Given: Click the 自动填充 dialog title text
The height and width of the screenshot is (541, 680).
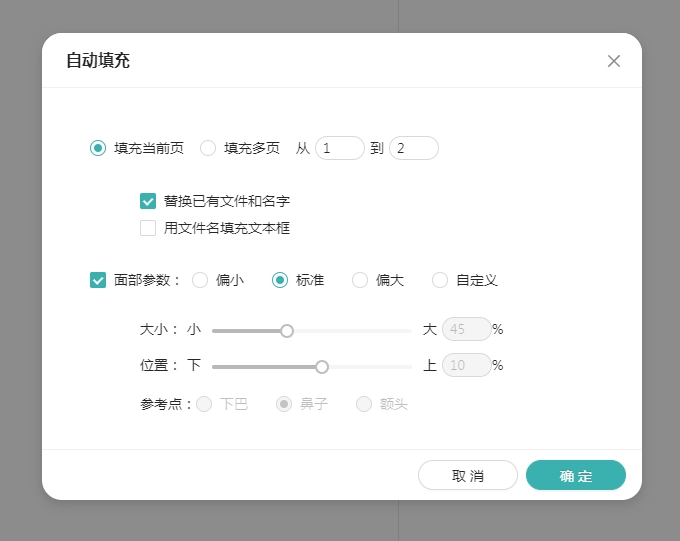Looking at the screenshot, I should 98,60.
